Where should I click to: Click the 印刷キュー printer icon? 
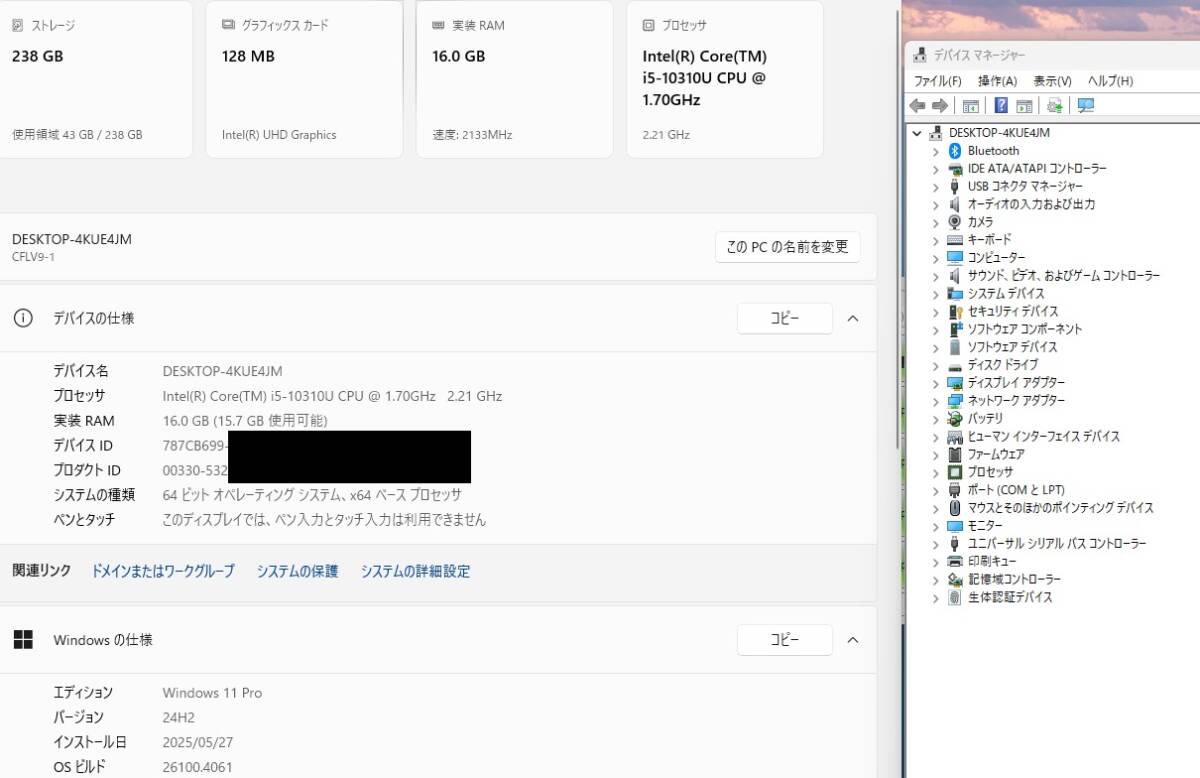[x=955, y=561]
